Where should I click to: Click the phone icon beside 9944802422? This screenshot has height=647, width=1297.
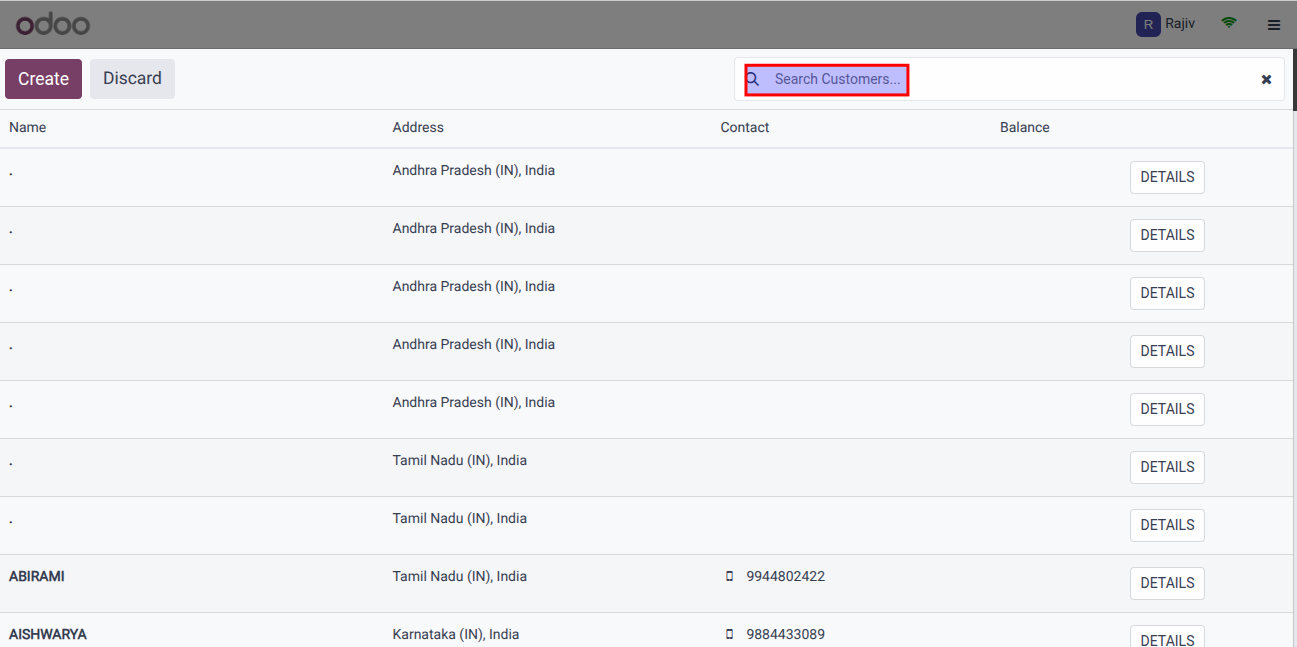pyautogui.click(x=729, y=577)
